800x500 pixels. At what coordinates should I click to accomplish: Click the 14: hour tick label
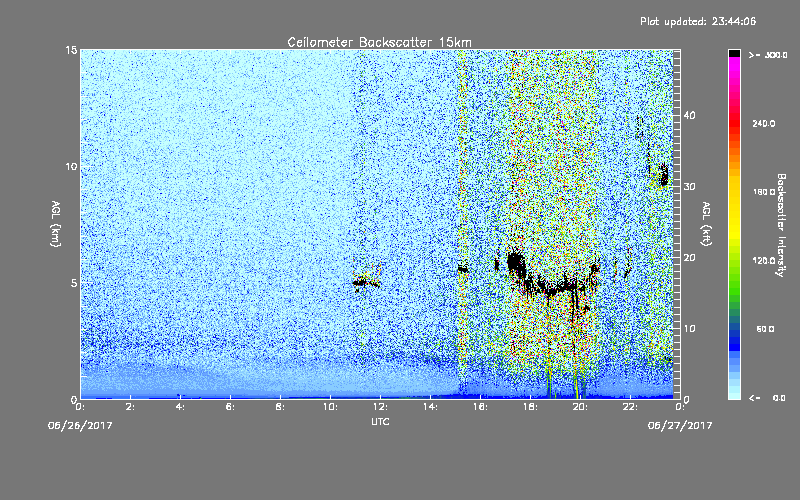(430, 407)
